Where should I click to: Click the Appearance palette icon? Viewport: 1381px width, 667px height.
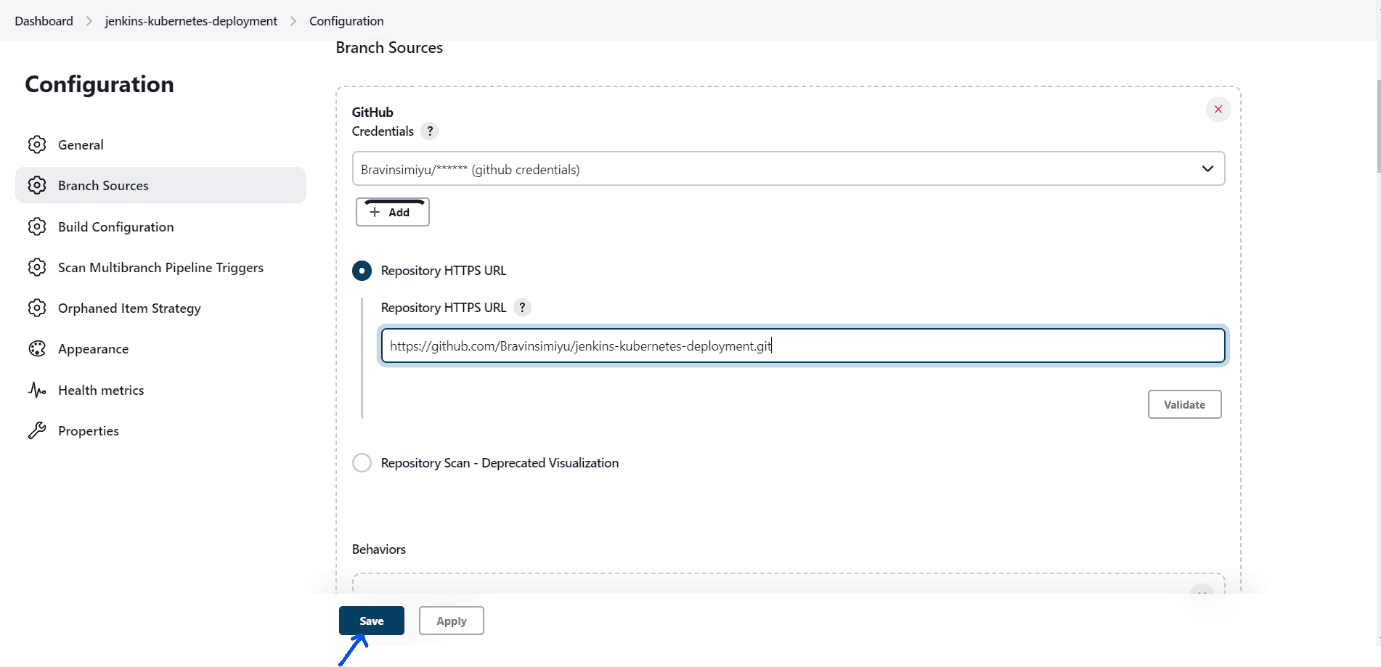37,349
